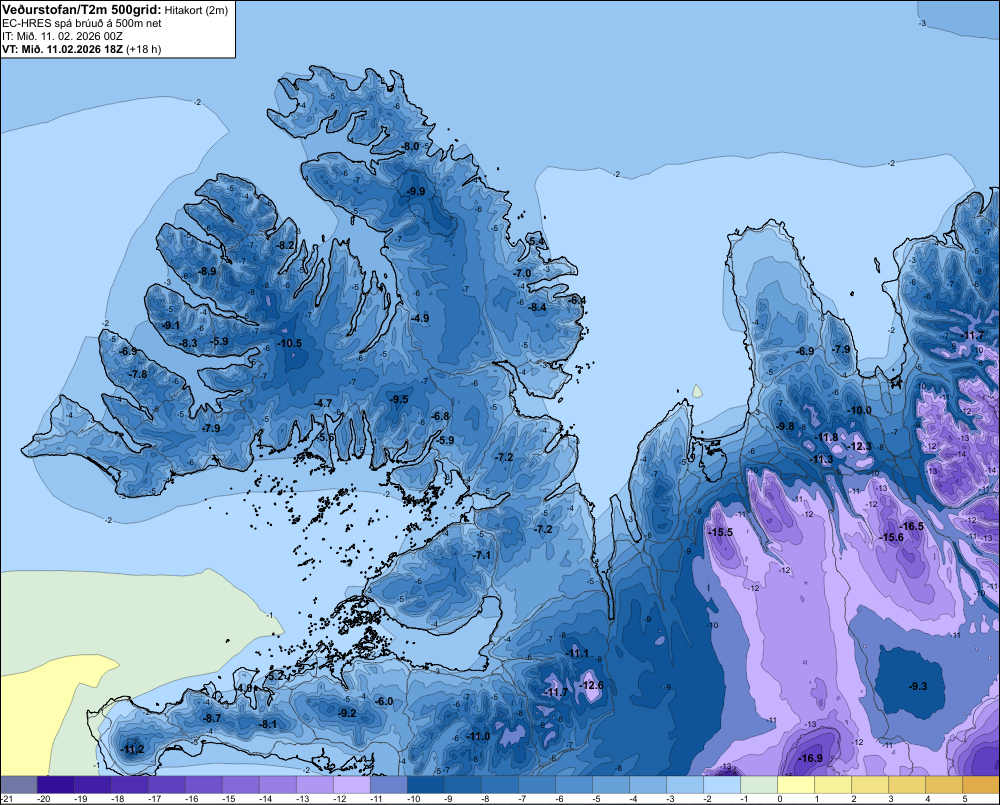Pick the -12.6 temperature label

click(x=591, y=685)
